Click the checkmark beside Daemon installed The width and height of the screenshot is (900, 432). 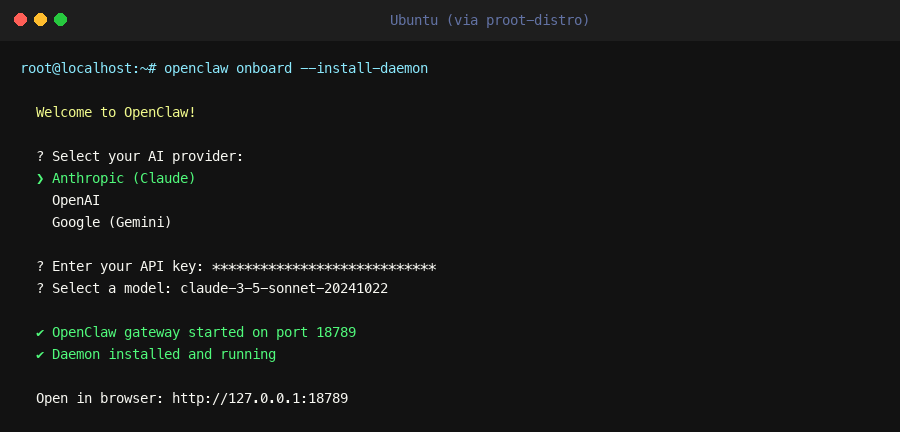tap(40, 354)
